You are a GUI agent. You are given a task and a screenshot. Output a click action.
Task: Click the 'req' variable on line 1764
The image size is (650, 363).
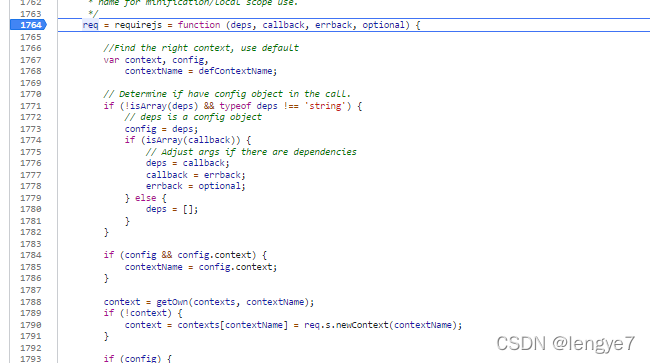pos(90,25)
